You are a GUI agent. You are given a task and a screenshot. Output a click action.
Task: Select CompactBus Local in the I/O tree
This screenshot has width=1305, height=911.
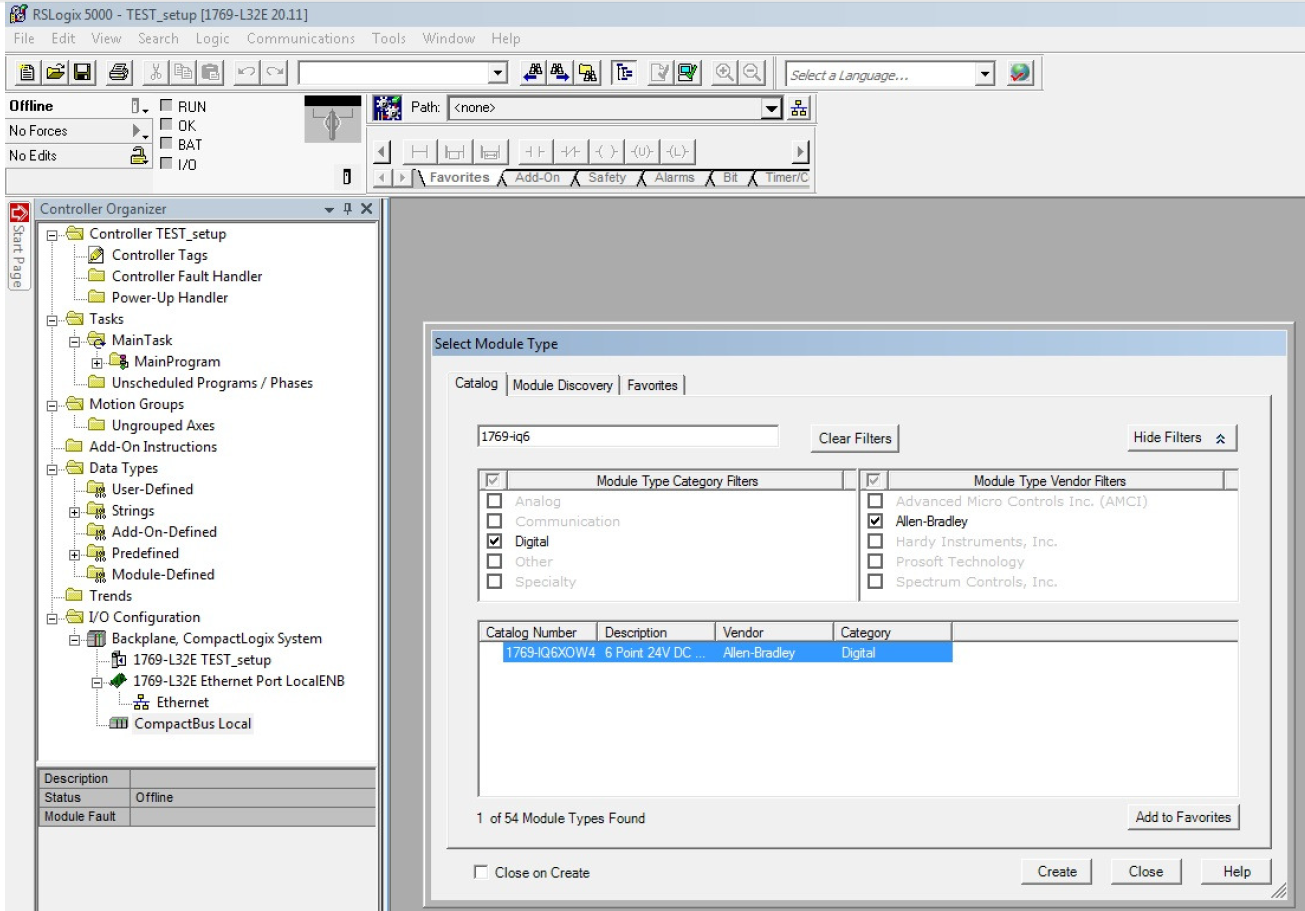tap(192, 723)
